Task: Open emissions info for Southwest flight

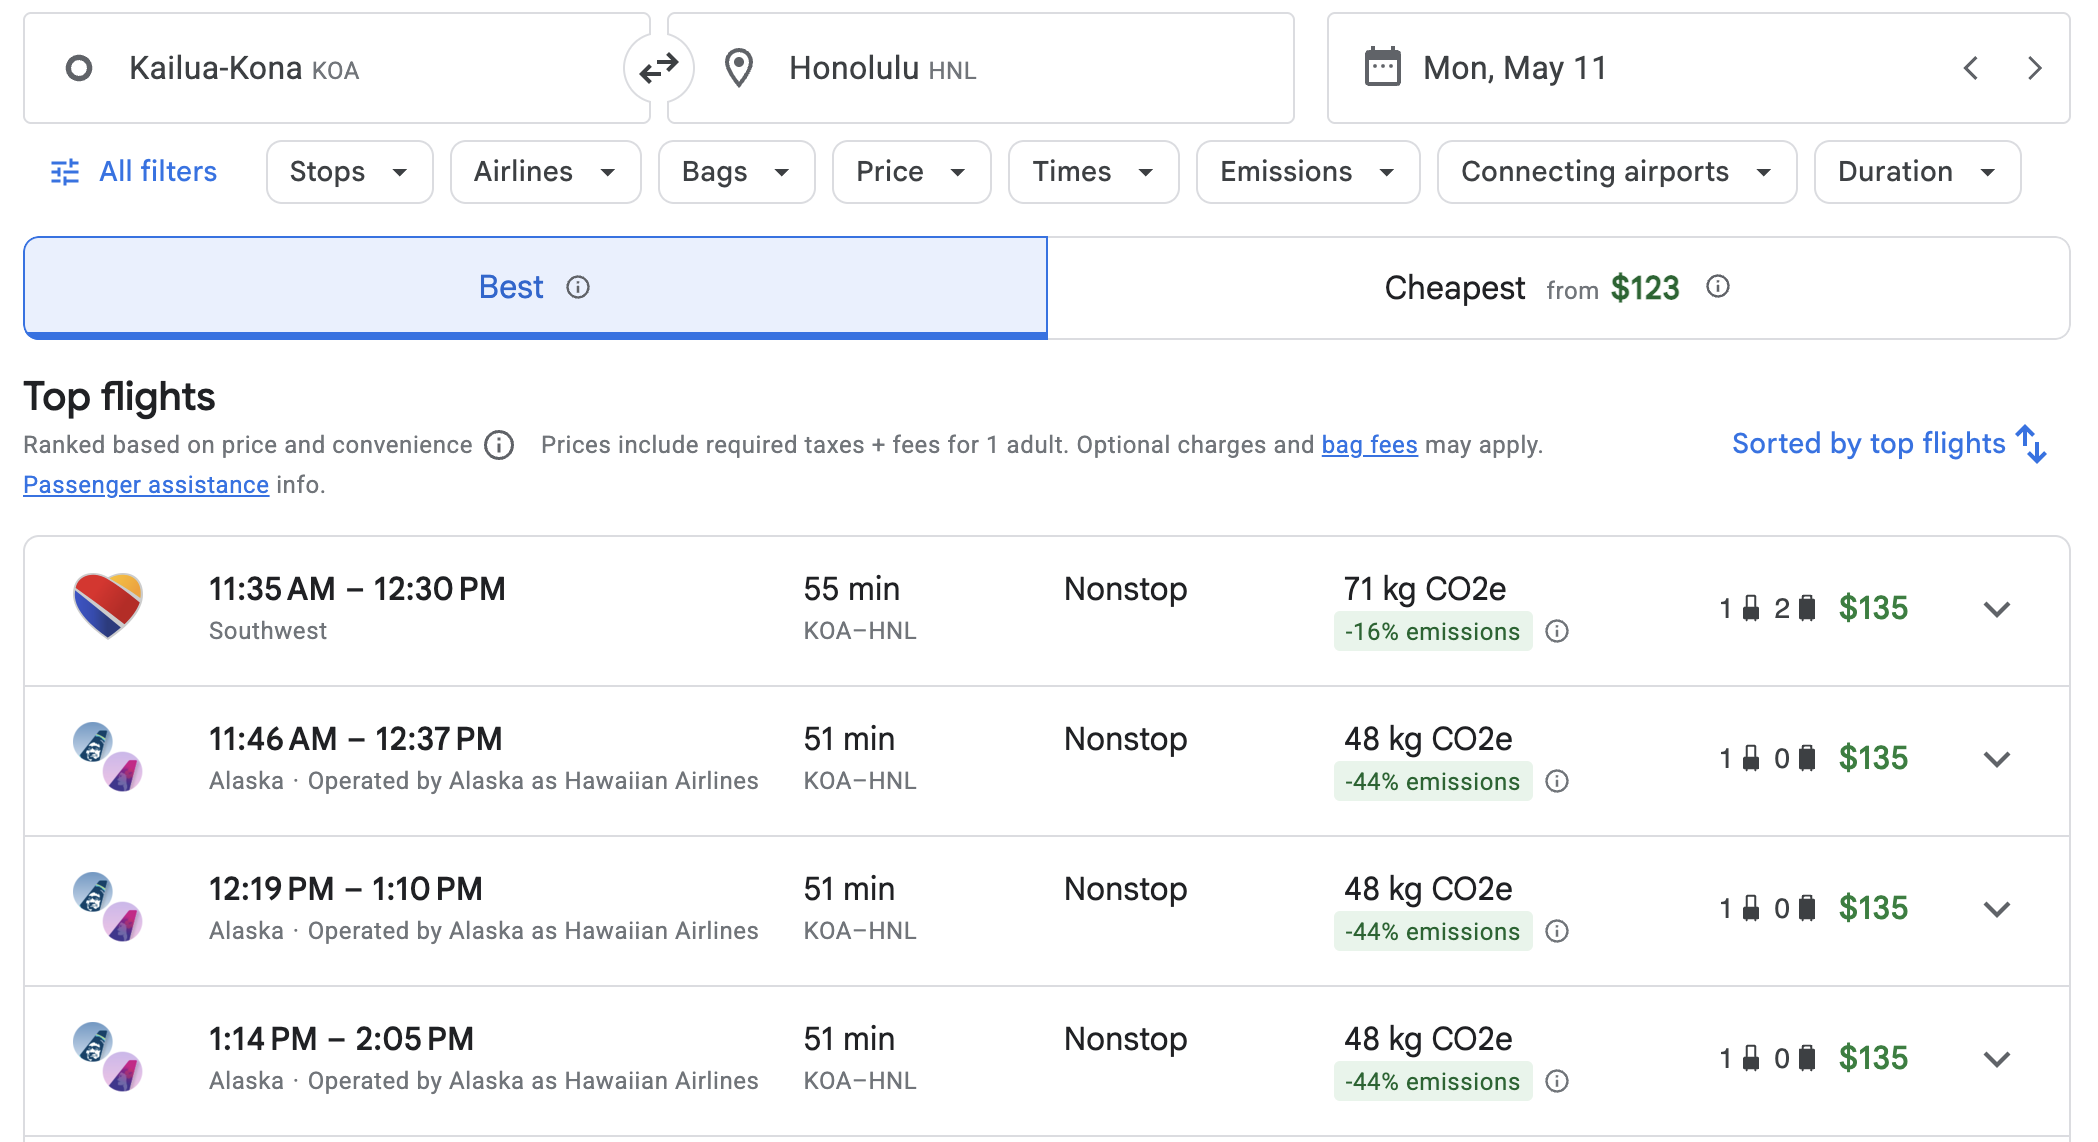Action: point(1557,631)
